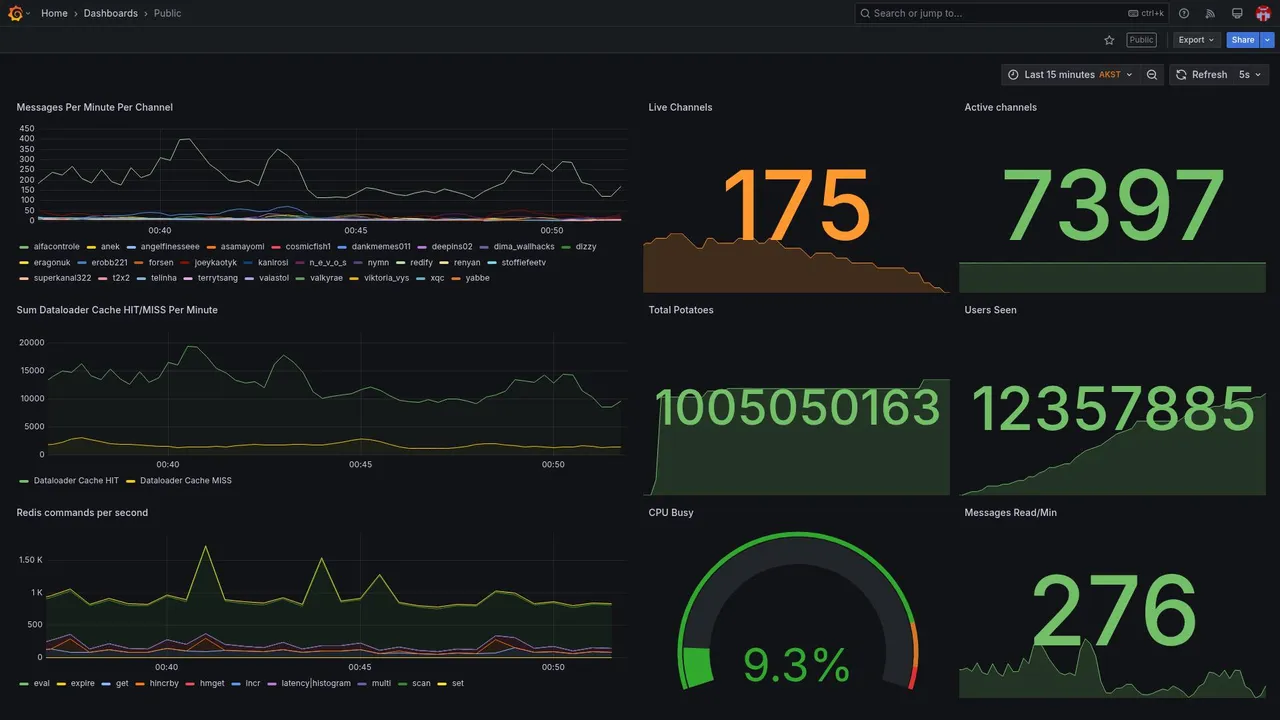Open Active channels panel title
Viewport: 1280px width, 720px height.
pos(1000,107)
